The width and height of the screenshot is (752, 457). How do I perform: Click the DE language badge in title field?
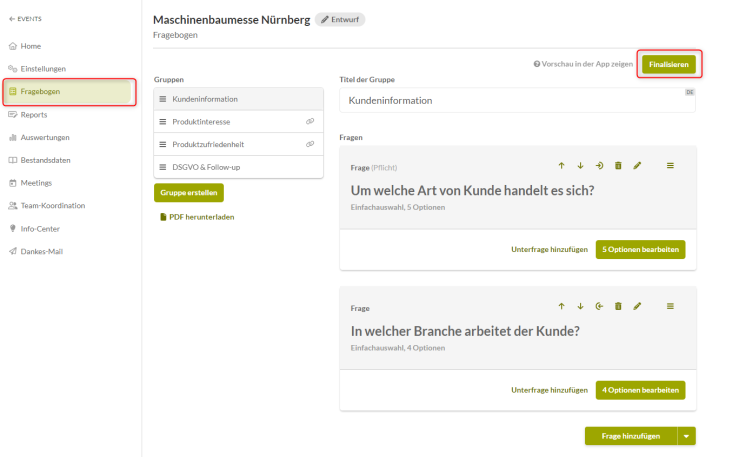point(690,92)
